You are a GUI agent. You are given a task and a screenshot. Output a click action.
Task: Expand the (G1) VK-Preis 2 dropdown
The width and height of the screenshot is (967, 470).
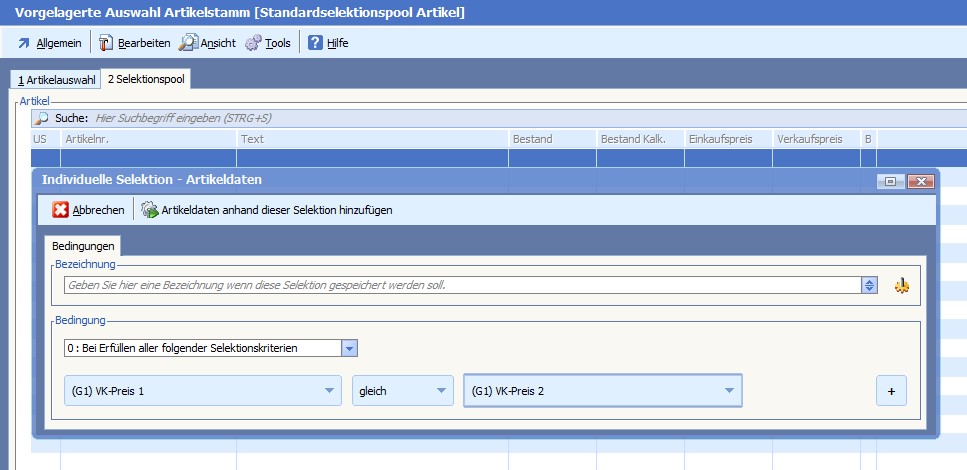click(x=729, y=391)
